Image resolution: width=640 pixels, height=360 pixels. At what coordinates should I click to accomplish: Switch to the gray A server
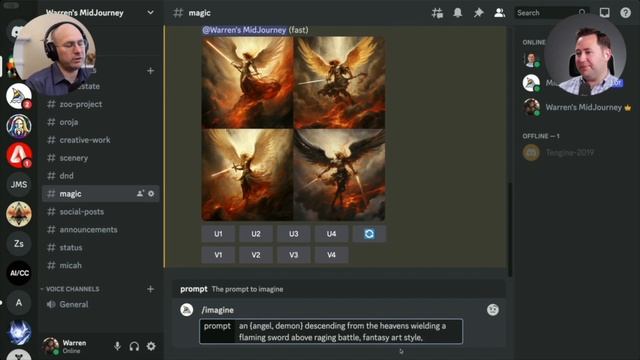pos(18,302)
